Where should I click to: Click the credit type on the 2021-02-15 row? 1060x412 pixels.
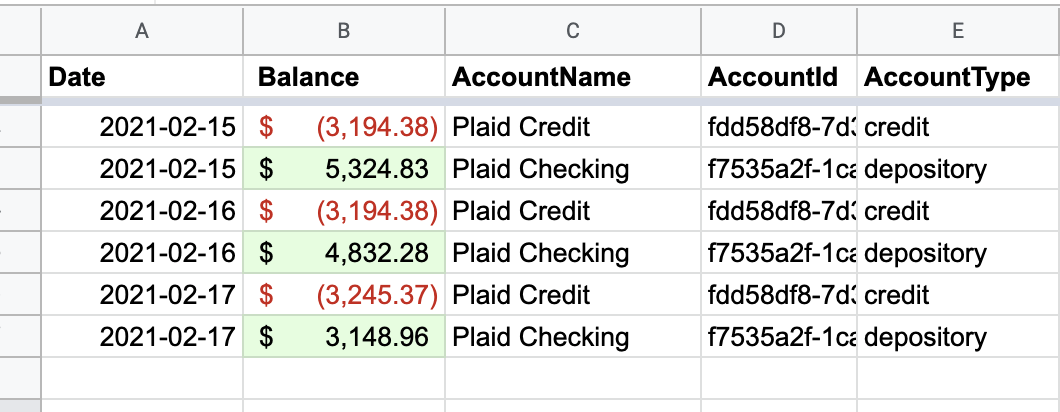[x=958, y=127]
